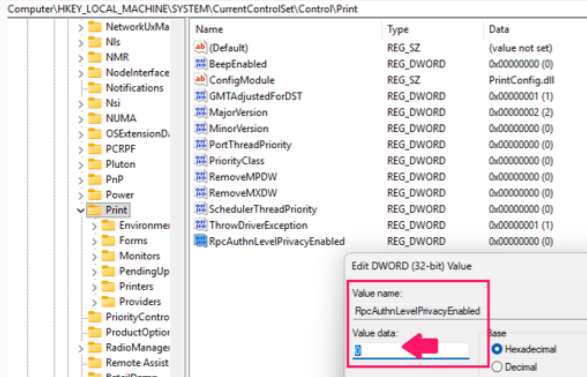This screenshot has height=377, width=587.
Task: Select the SchedulerThreadPriority value name
Action: tap(263, 209)
